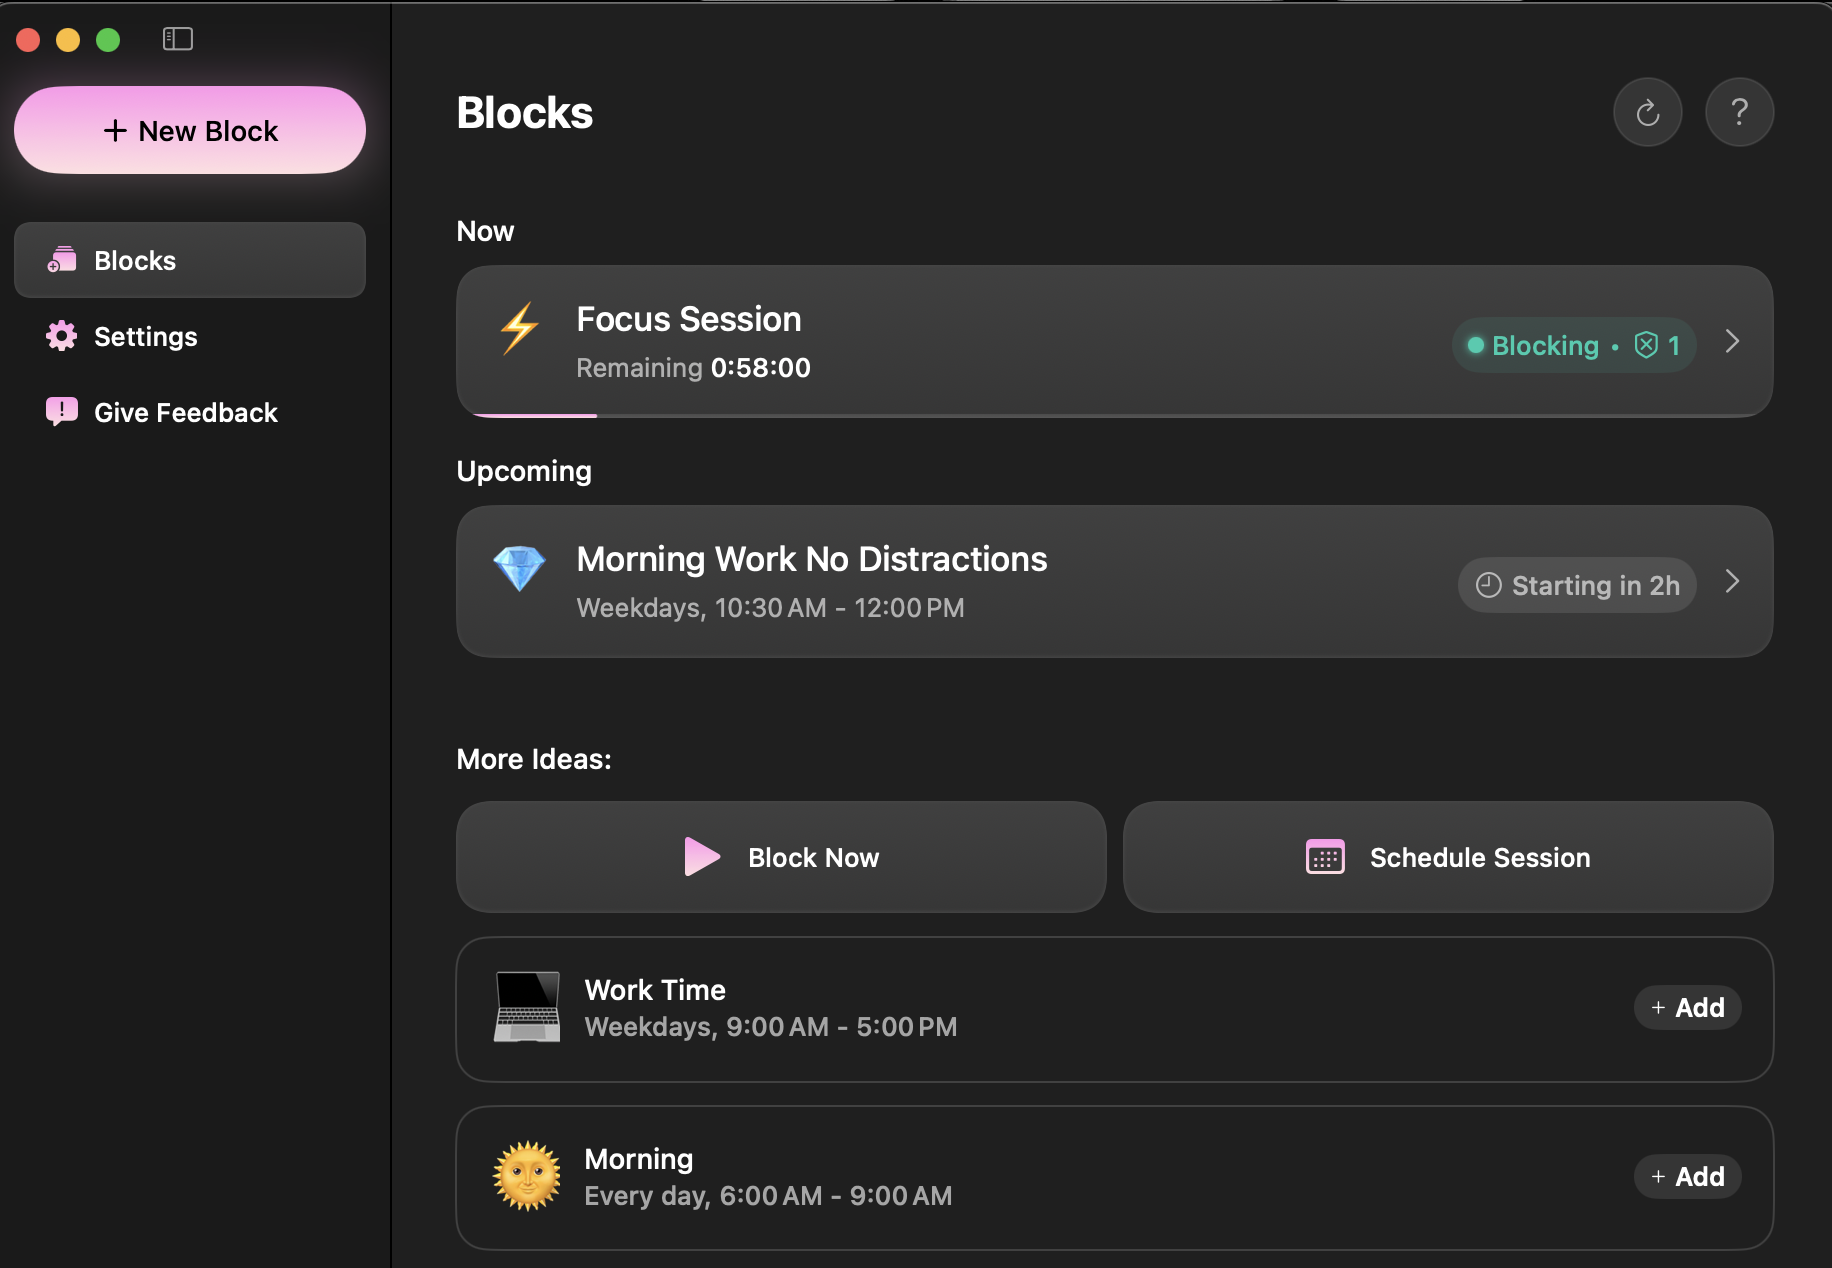Click the Remaining 0:58:00 timer text
Screen dimensions: 1832x1268
[693, 368]
